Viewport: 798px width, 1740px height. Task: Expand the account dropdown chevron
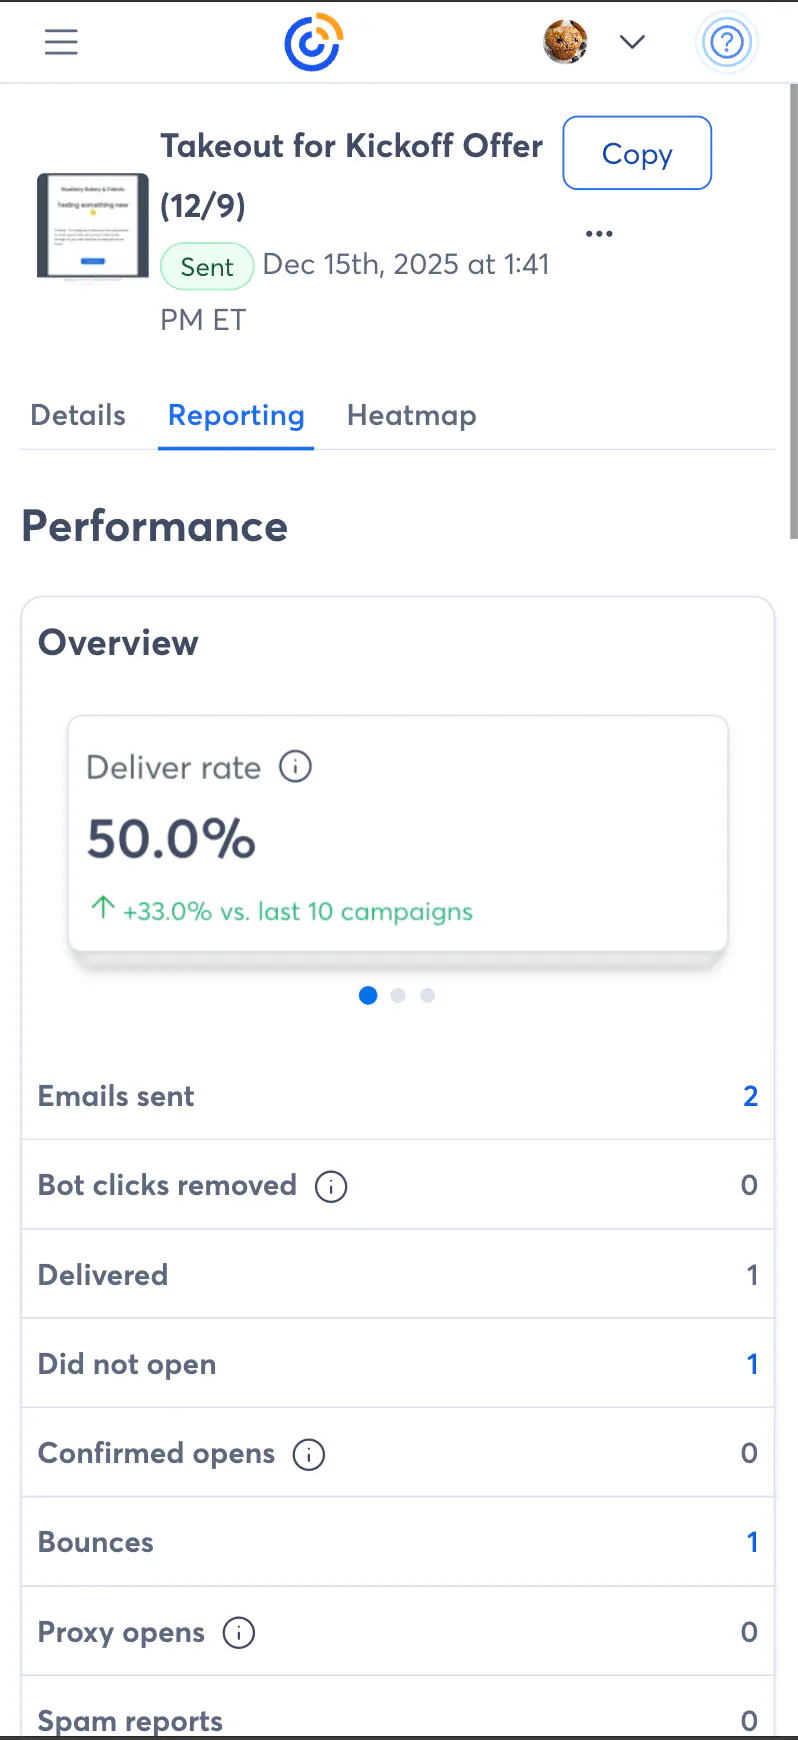coord(632,42)
